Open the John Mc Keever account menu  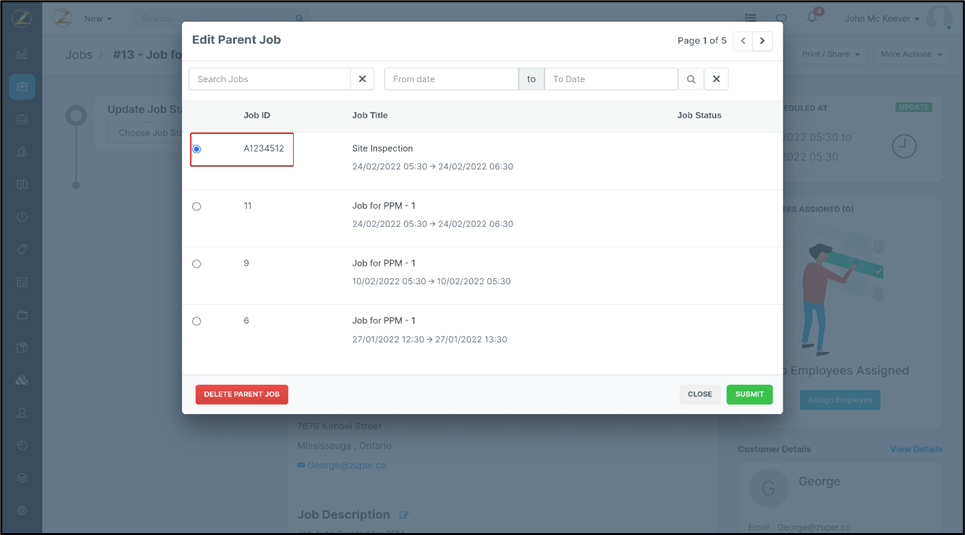pyautogui.click(x=881, y=18)
